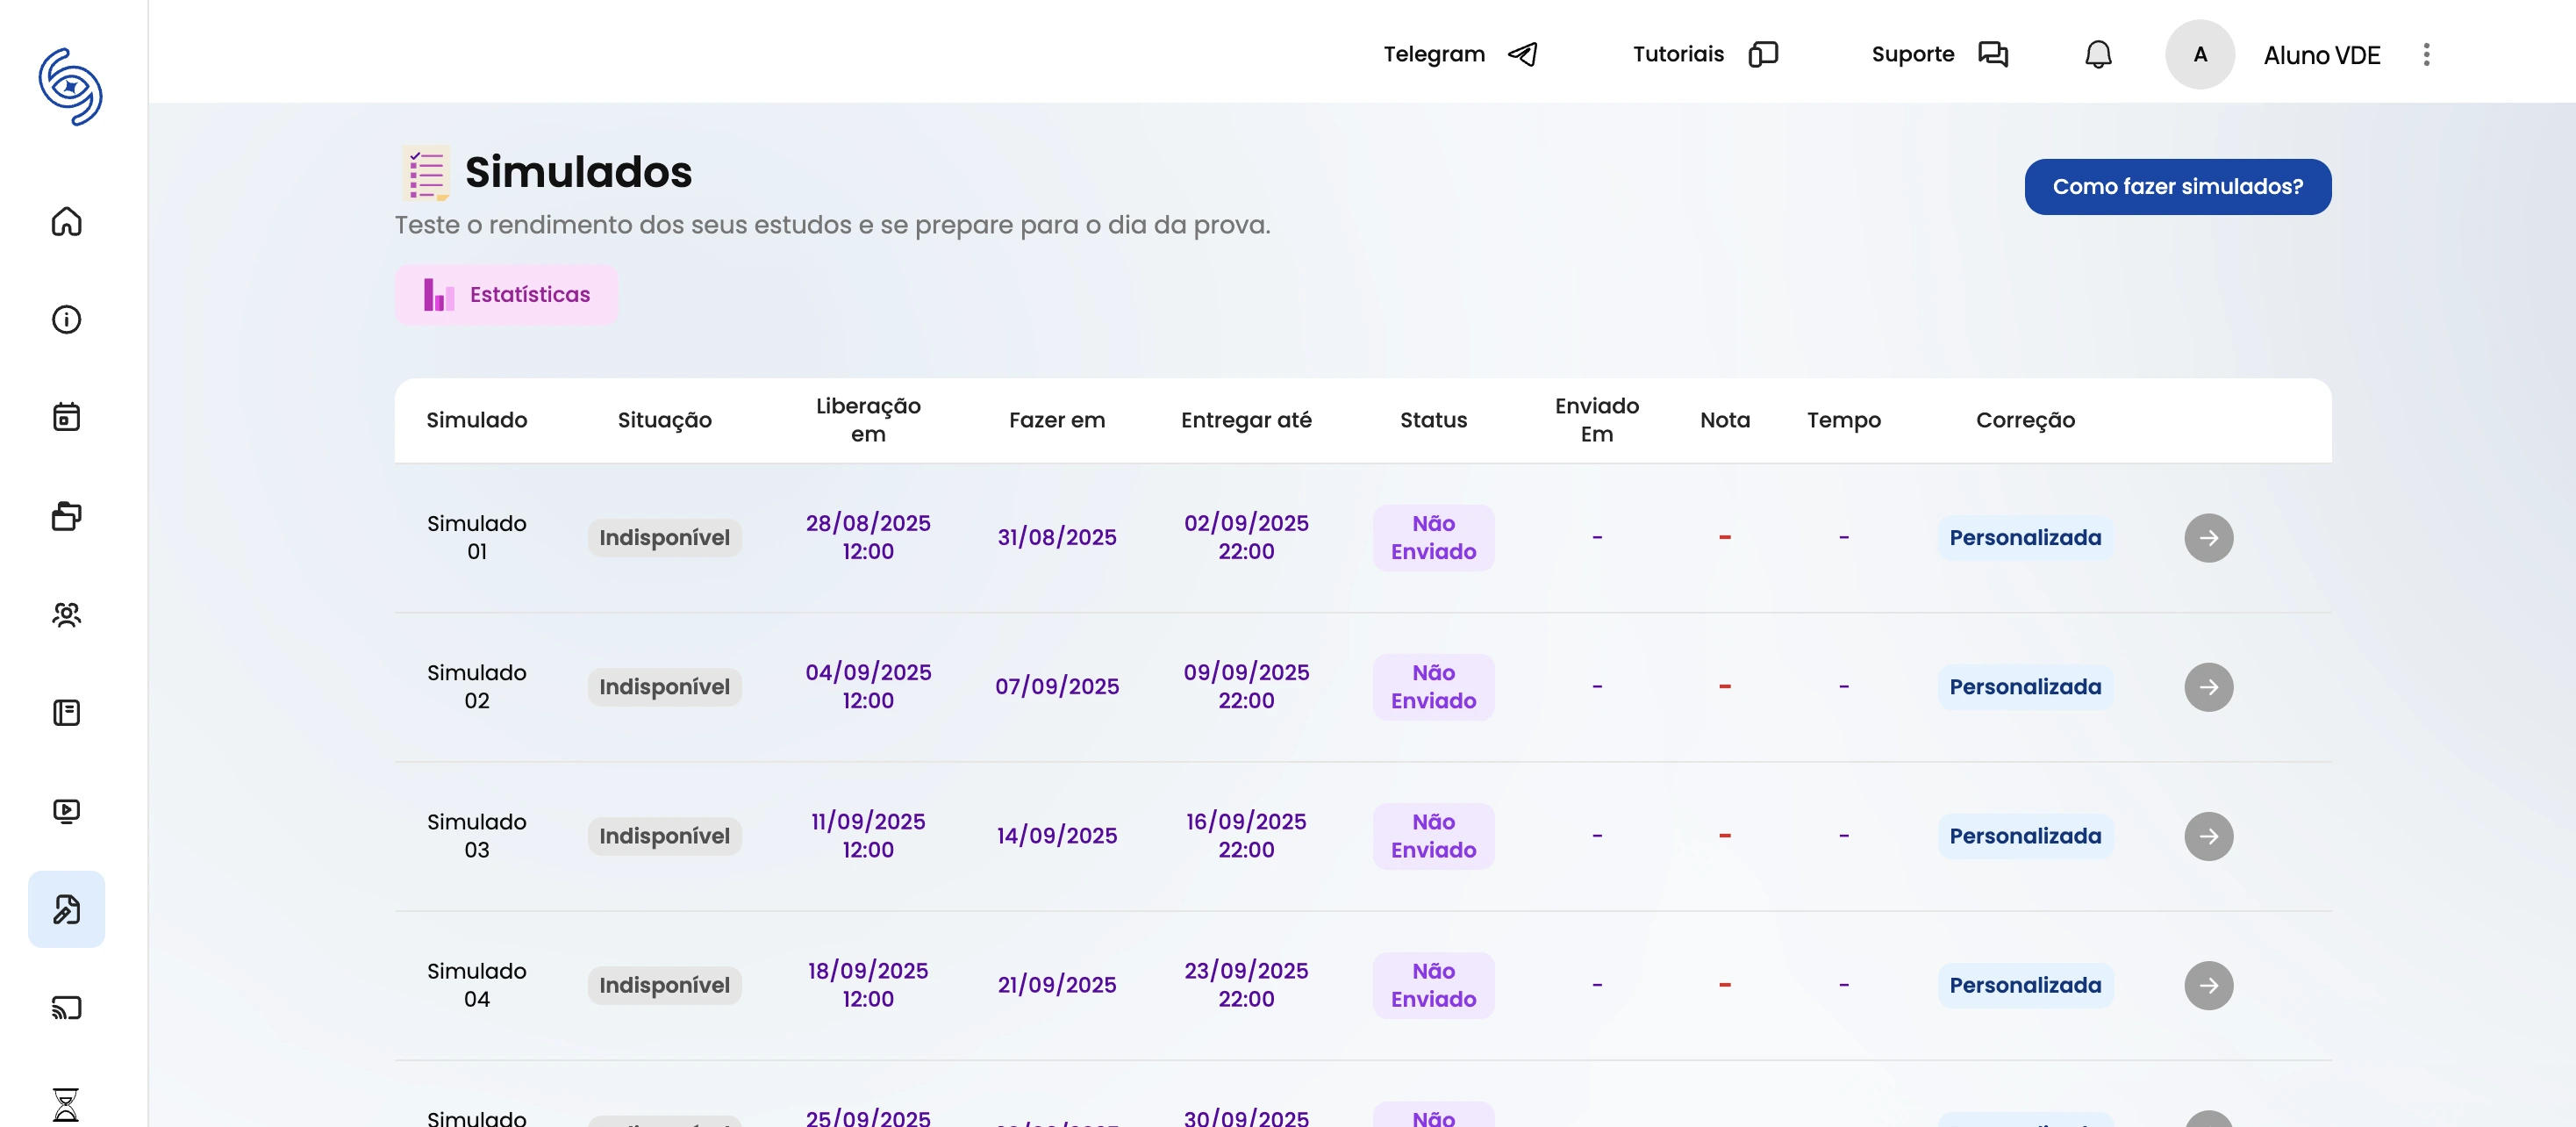
Task: Click the hourglass sidebar icon
Action: [x=66, y=1104]
